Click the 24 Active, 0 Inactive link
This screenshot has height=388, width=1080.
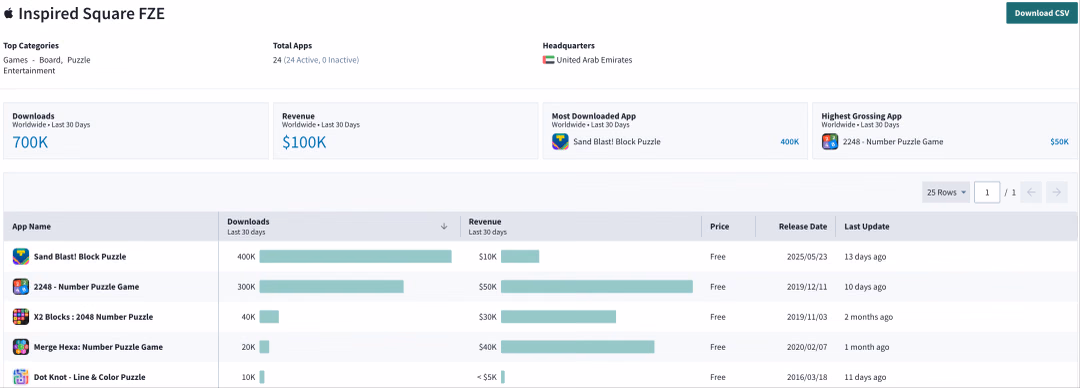point(321,60)
